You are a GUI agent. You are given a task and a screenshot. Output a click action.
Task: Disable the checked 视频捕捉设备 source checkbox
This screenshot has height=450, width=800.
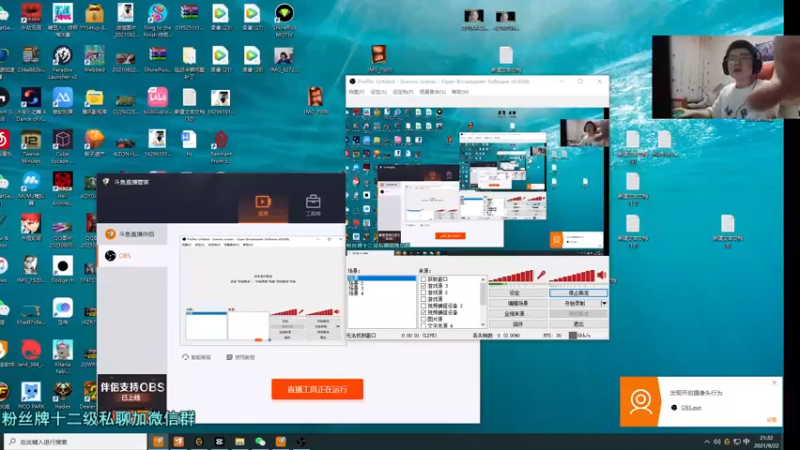click(x=423, y=312)
